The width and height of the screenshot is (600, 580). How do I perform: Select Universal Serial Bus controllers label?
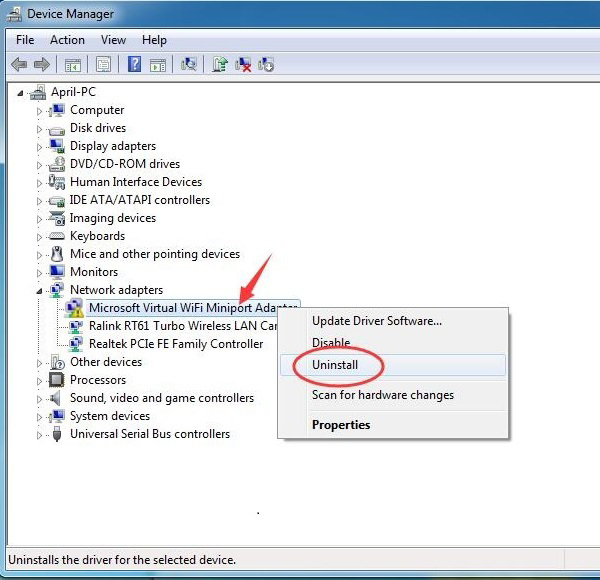150,434
